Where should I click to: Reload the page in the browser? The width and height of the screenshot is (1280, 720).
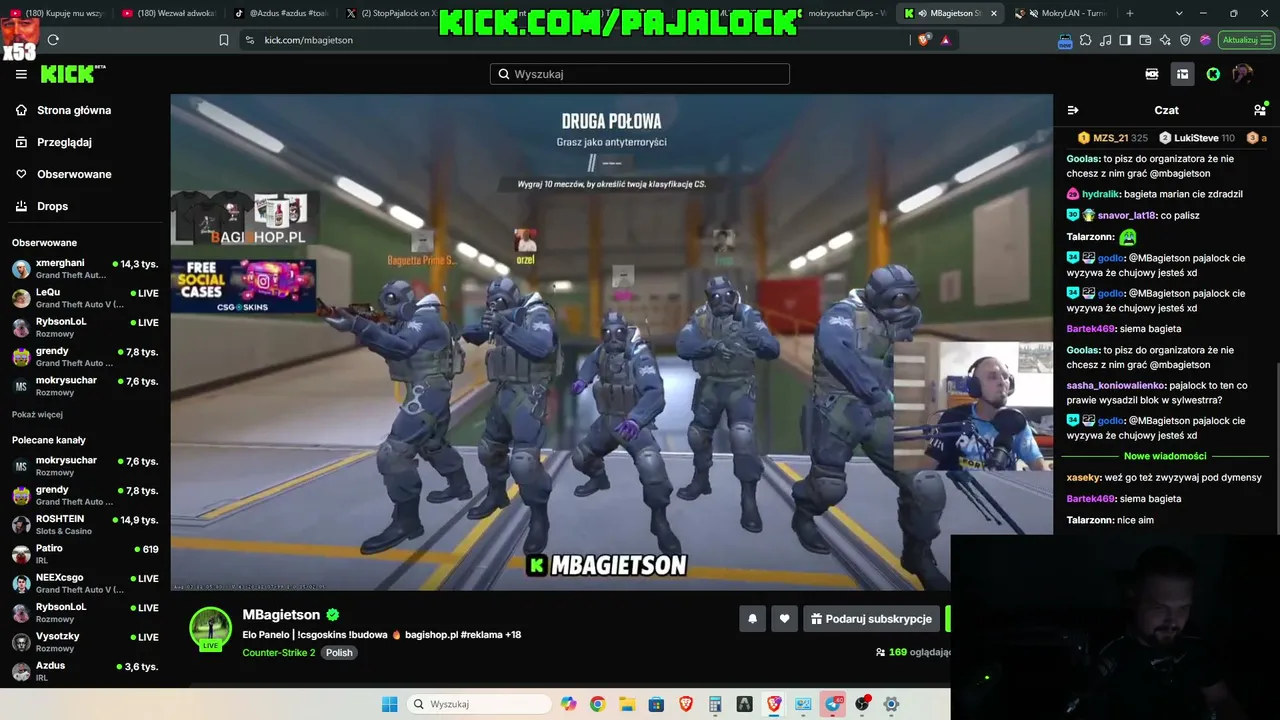click(53, 40)
